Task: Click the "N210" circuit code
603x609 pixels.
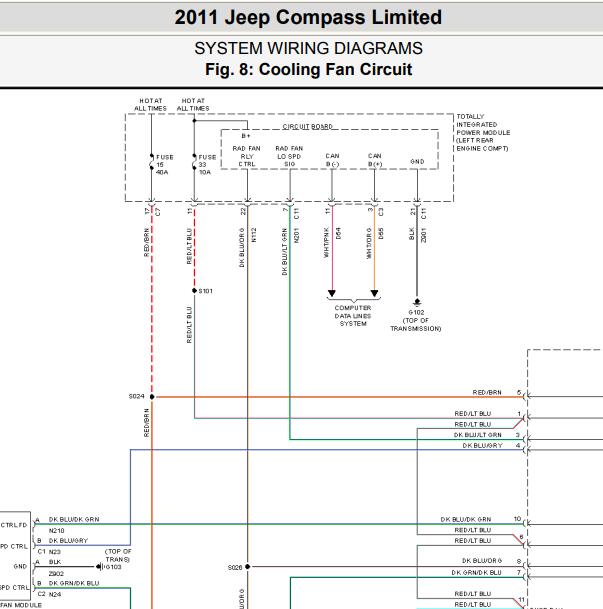Action: [x=57, y=531]
